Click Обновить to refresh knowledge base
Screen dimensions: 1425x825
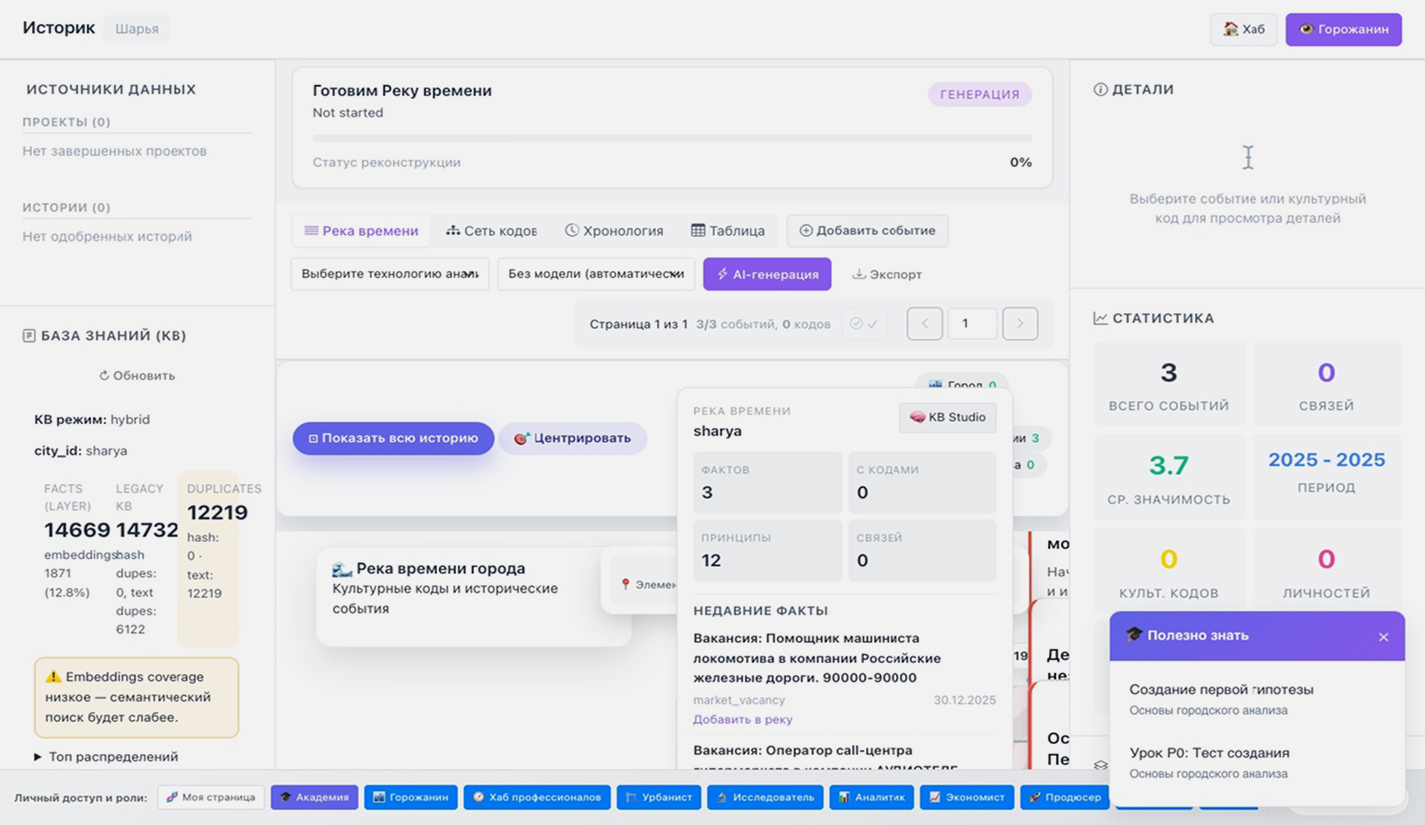137,376
